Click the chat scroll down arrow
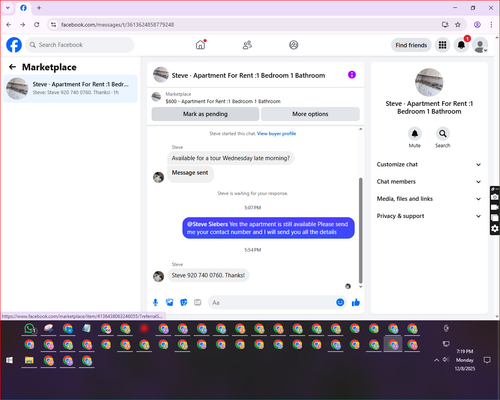This screenshot has width=500, height=400. click(x=360, y=287)
